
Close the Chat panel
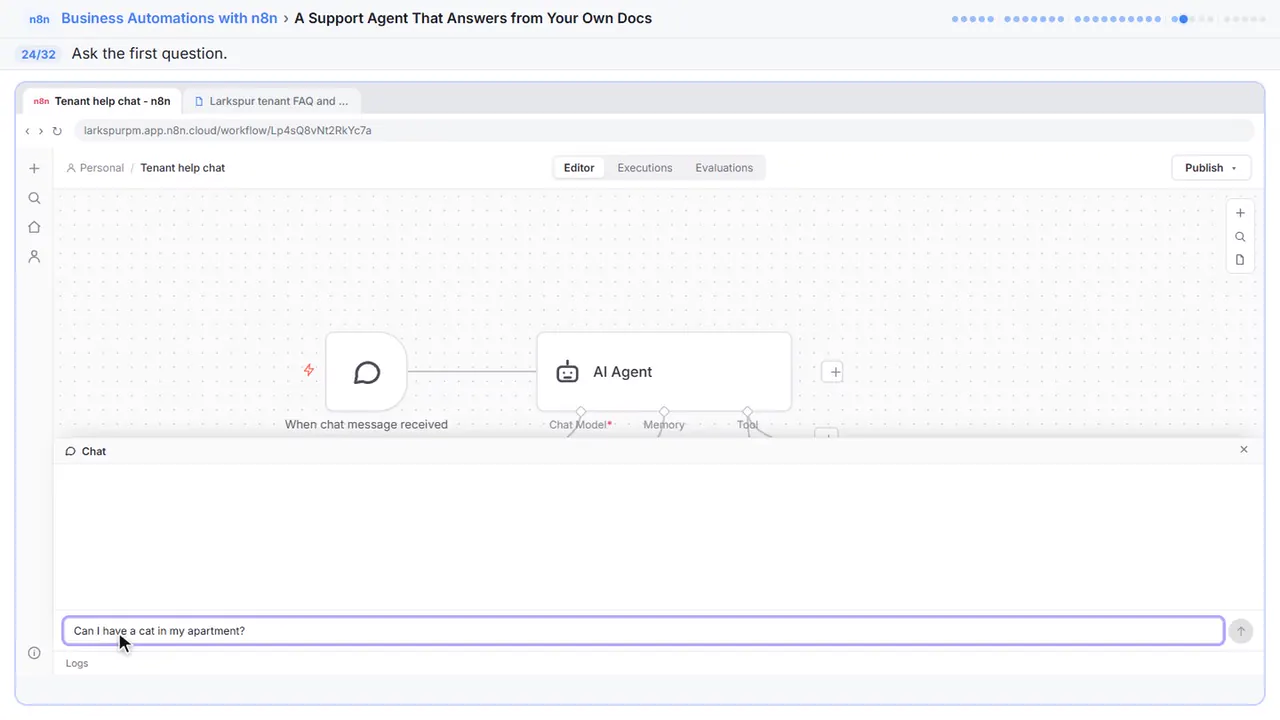(1244, 450)
